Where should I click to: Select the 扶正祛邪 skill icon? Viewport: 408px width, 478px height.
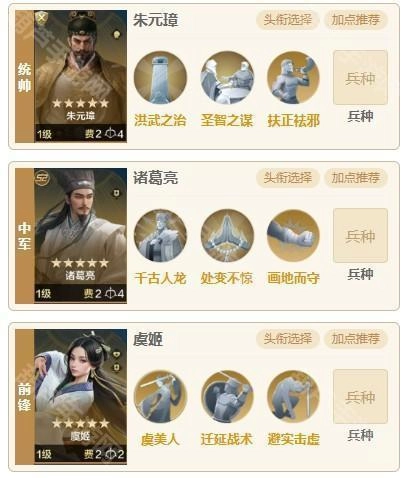click(x=293, y=77)
